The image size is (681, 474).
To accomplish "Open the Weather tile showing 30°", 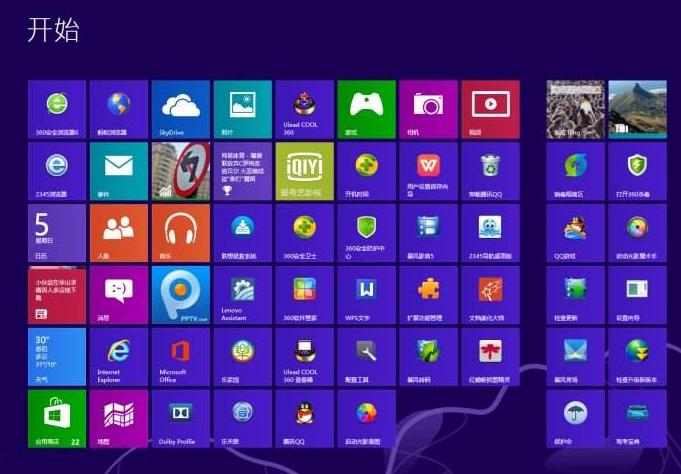I will pos(57,357).
